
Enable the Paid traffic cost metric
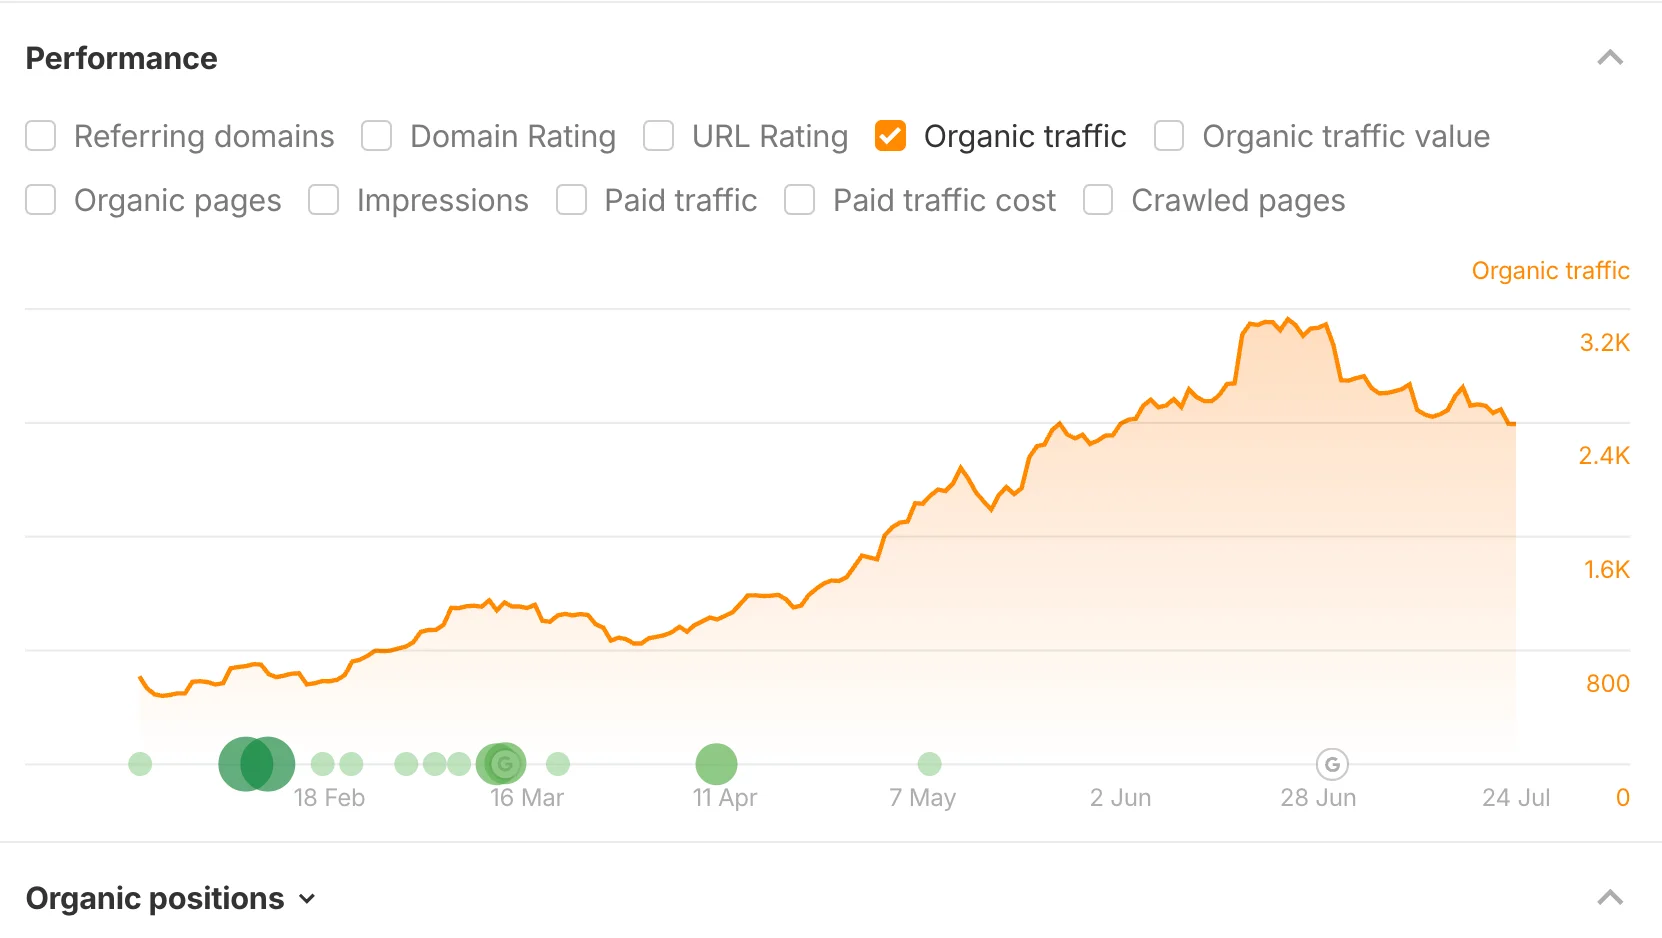tap(799, 200)
